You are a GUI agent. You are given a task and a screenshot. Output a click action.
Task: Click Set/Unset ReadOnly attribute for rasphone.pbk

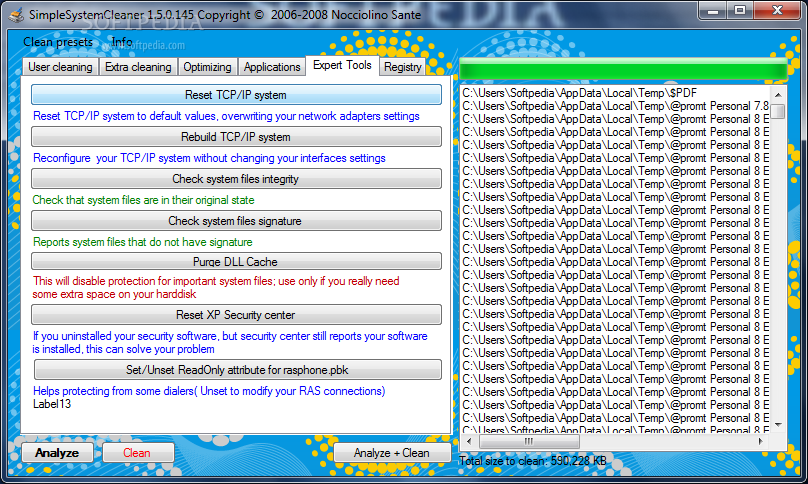coord(238,370)
